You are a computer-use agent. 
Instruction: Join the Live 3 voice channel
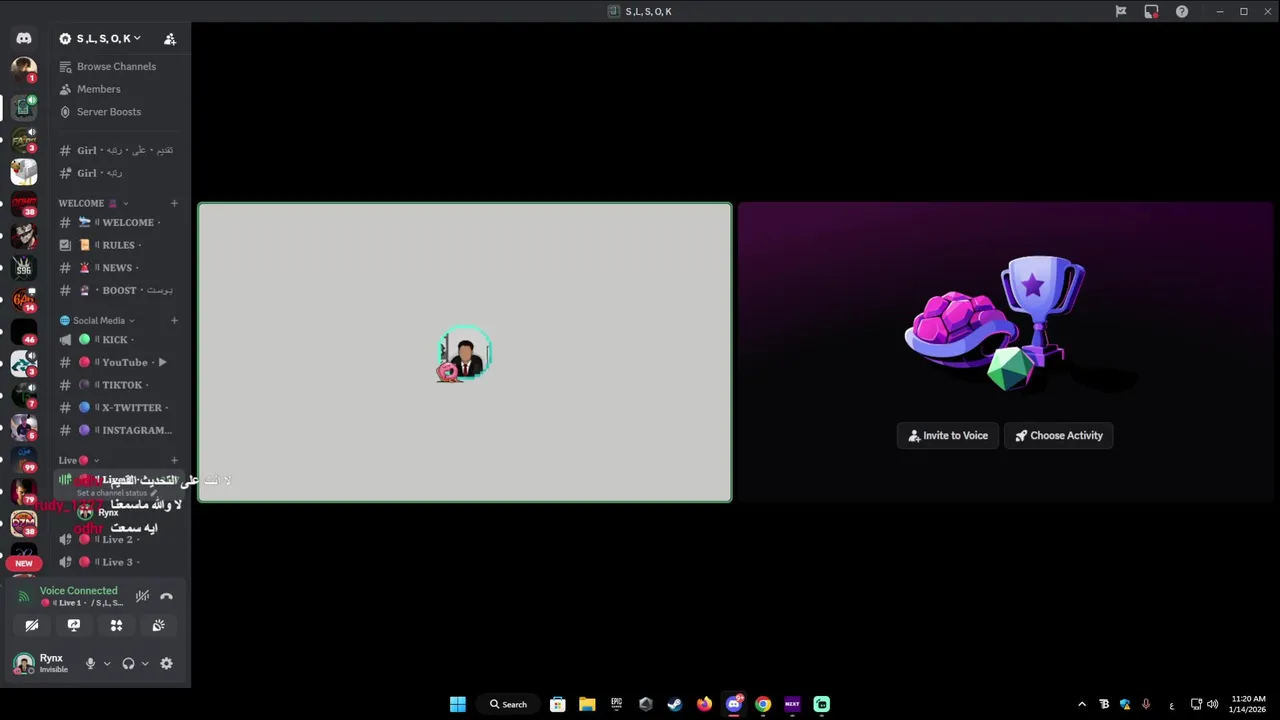pos(119,562)
